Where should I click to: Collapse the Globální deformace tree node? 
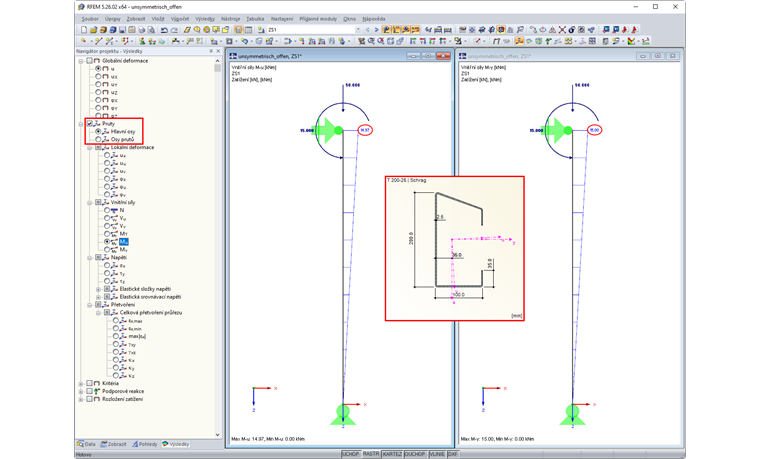81,61
